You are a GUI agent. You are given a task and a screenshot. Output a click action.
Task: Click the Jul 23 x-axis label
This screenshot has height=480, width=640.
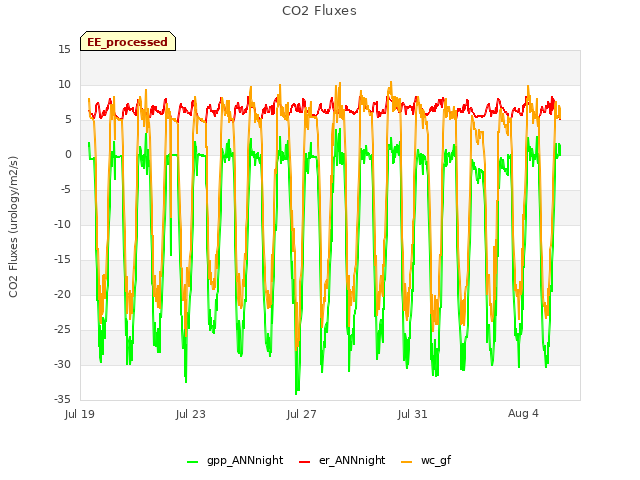191,414
